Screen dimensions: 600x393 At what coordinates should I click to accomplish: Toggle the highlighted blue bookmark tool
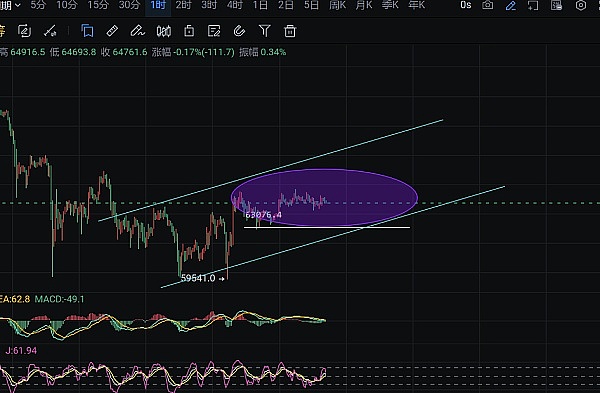coord(87,31)
